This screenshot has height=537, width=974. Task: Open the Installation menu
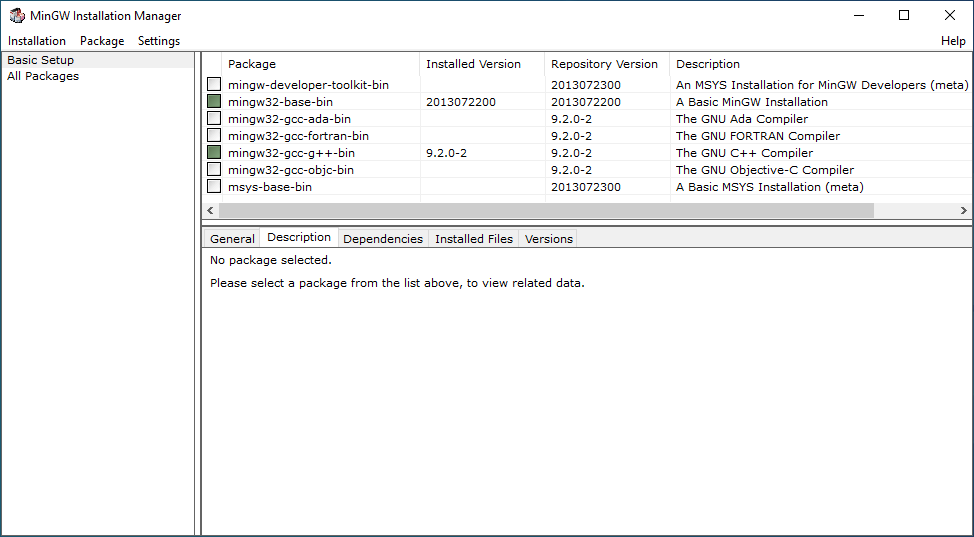pos(37,41)
